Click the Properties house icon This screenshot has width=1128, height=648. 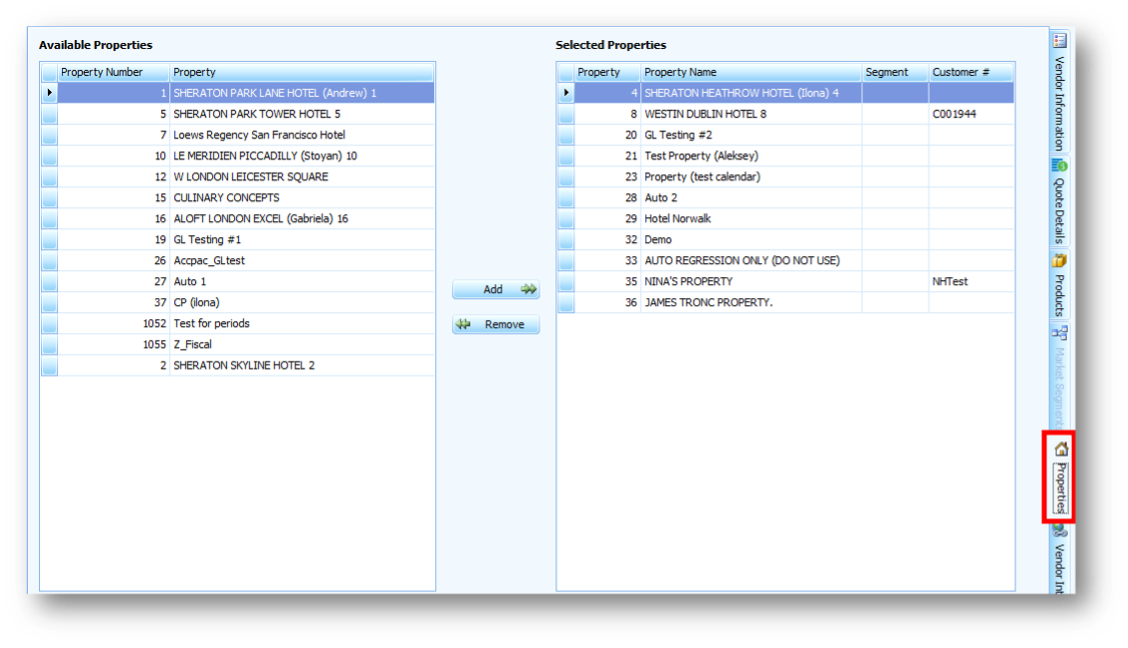[x=1061, y=449]
